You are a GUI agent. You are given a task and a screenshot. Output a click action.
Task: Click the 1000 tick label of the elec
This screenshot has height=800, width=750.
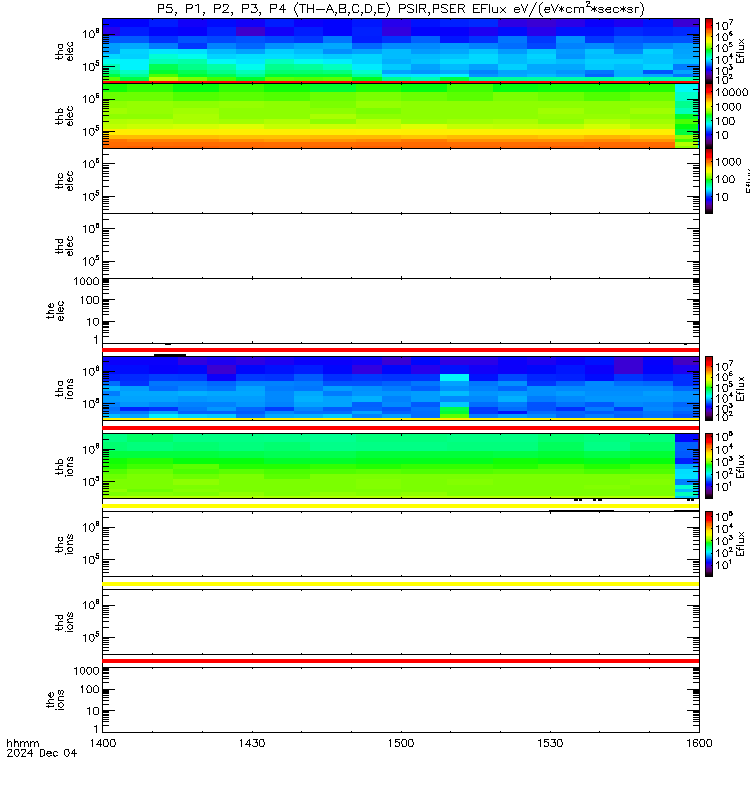pos(86,281)
